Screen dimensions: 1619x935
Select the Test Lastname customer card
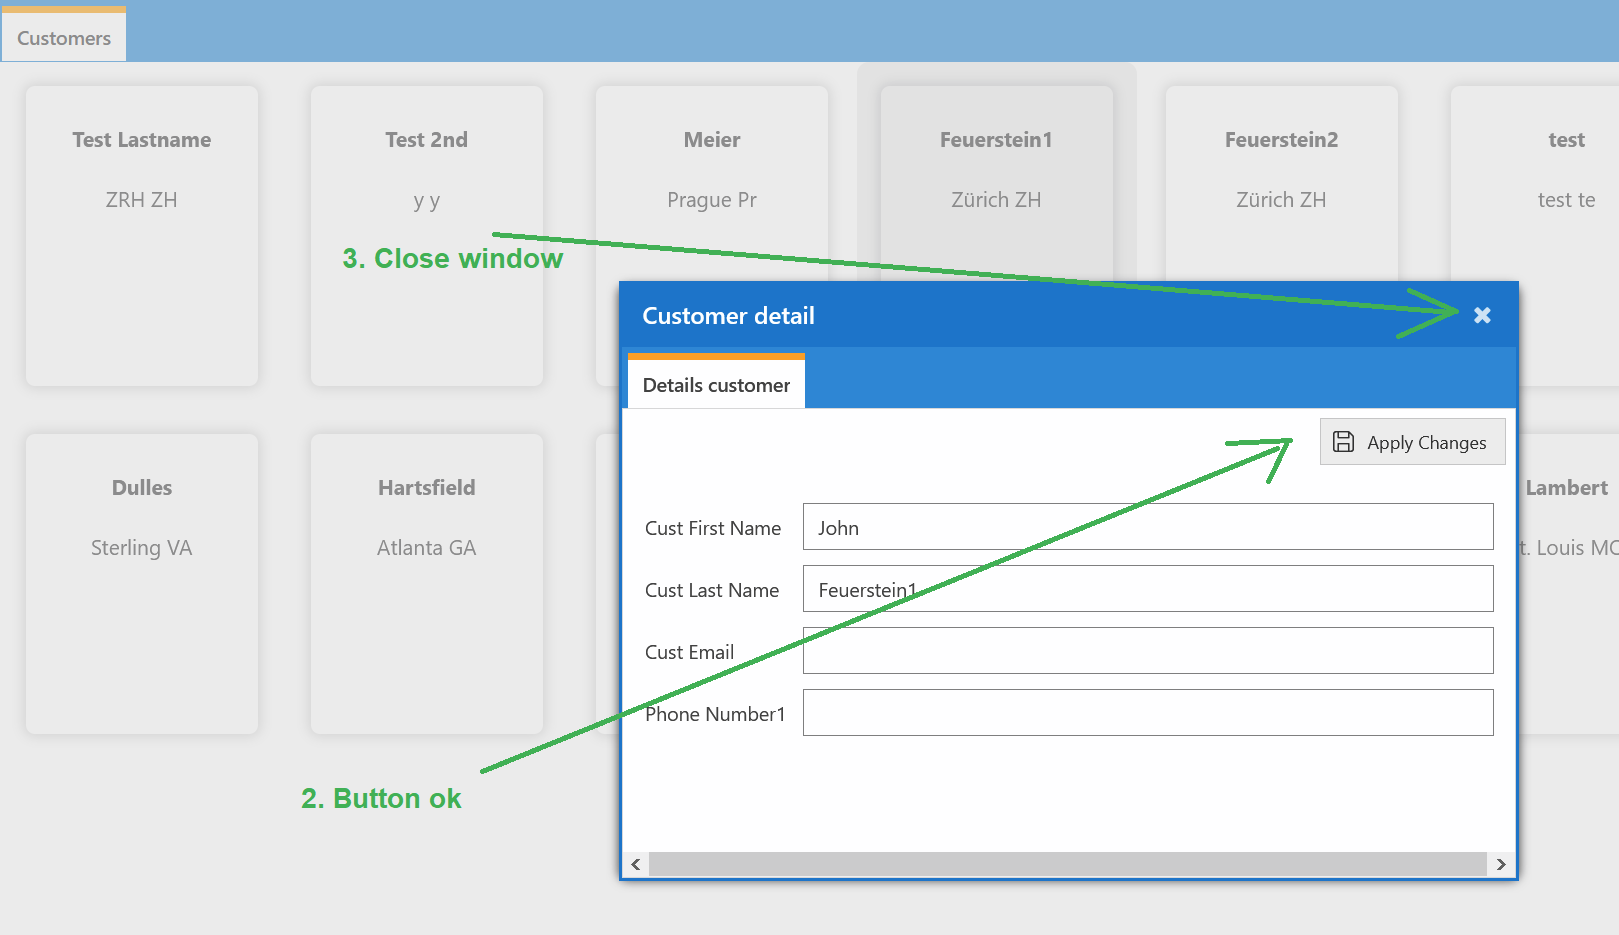(141, 235)
